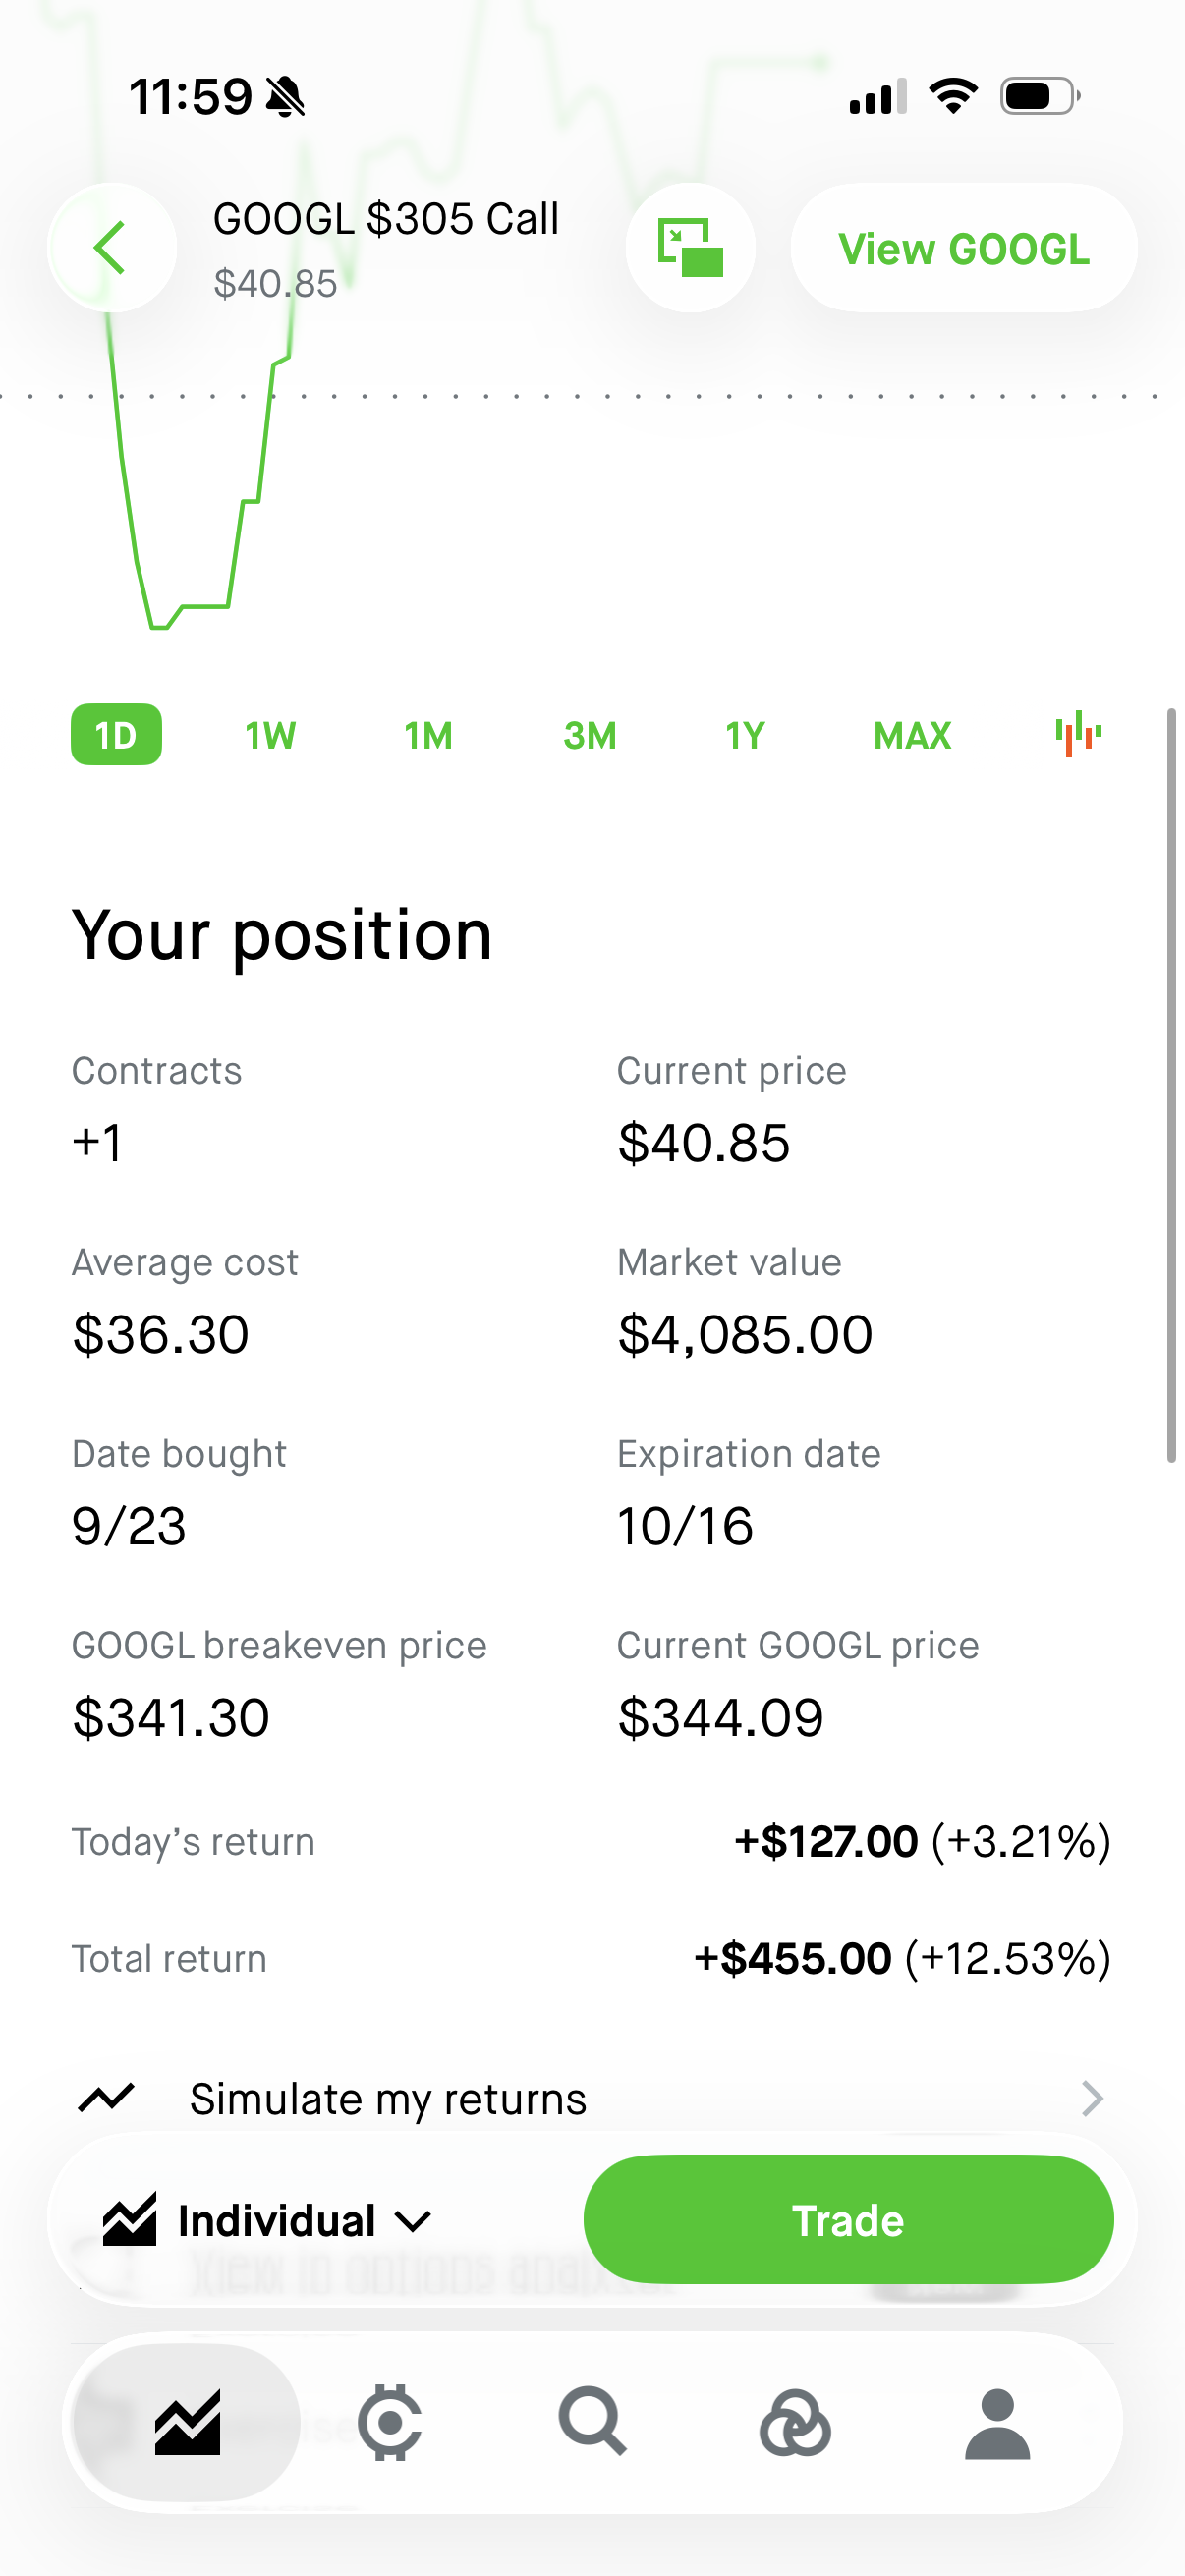
Task: Switch to candlestick chart view
Action: pos(1078,735)
